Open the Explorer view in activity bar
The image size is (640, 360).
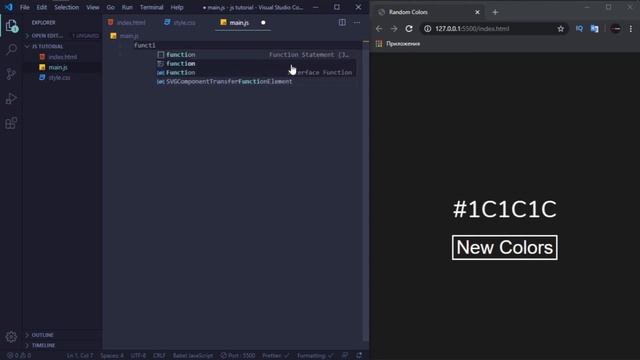point(11,26)
